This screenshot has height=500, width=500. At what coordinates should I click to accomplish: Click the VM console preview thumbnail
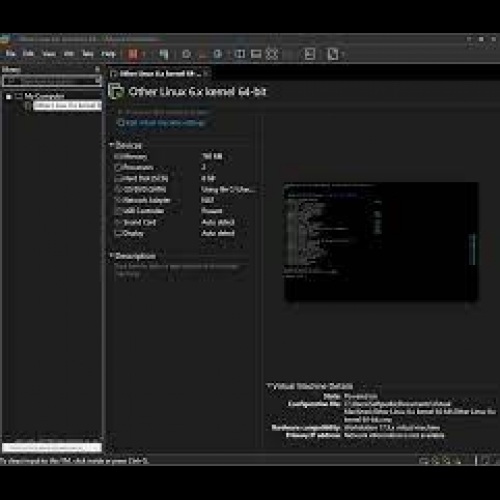pyautogui.click(x=381, y=241)
